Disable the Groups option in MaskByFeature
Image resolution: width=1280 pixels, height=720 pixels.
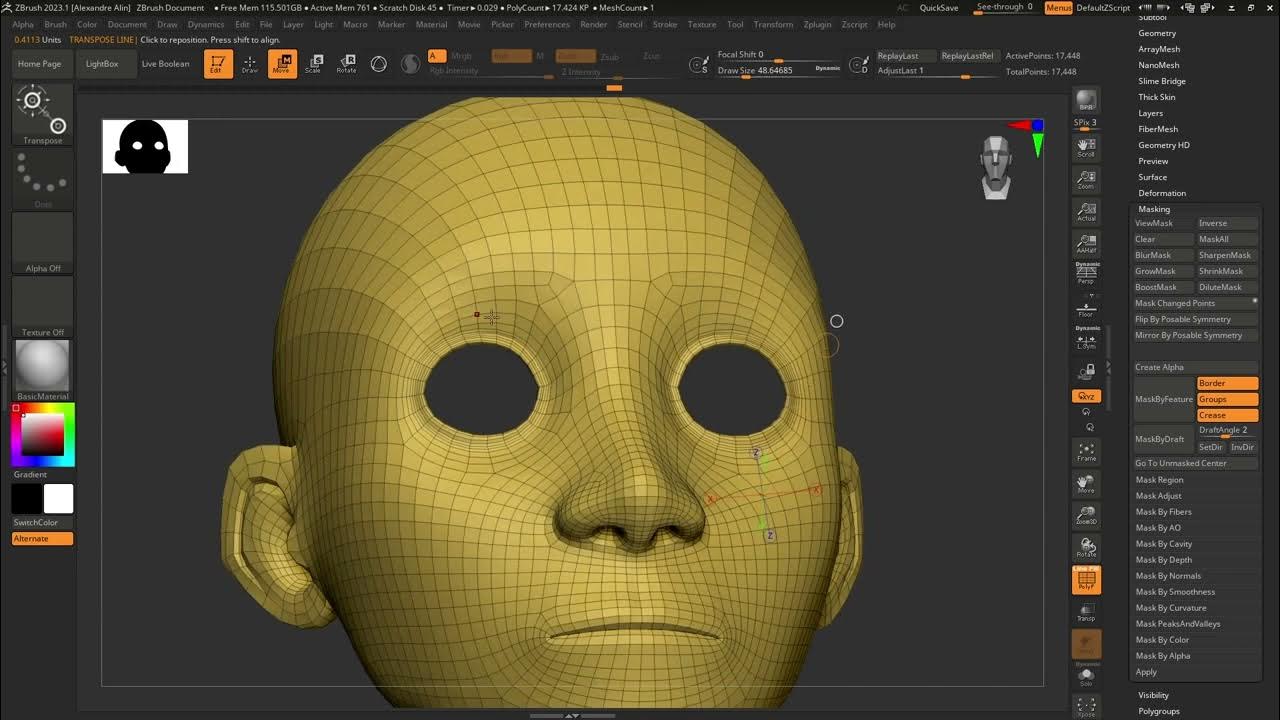click(1227, 399)
